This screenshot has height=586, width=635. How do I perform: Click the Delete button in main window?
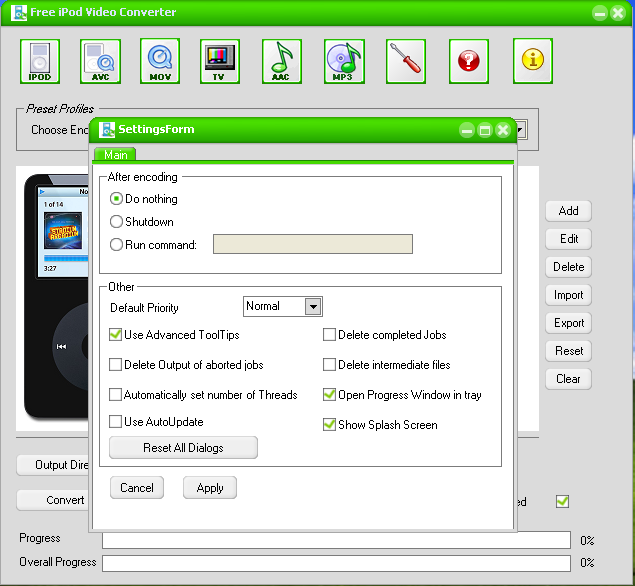pos(569,267)
